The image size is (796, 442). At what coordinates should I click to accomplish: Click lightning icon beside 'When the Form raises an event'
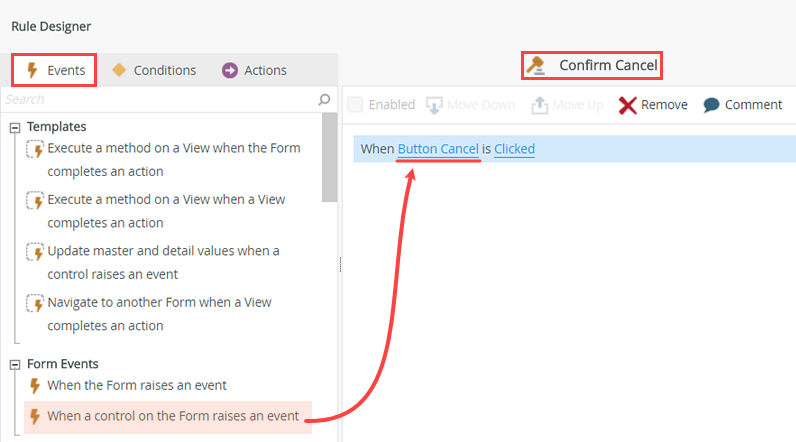coord(35,385)
